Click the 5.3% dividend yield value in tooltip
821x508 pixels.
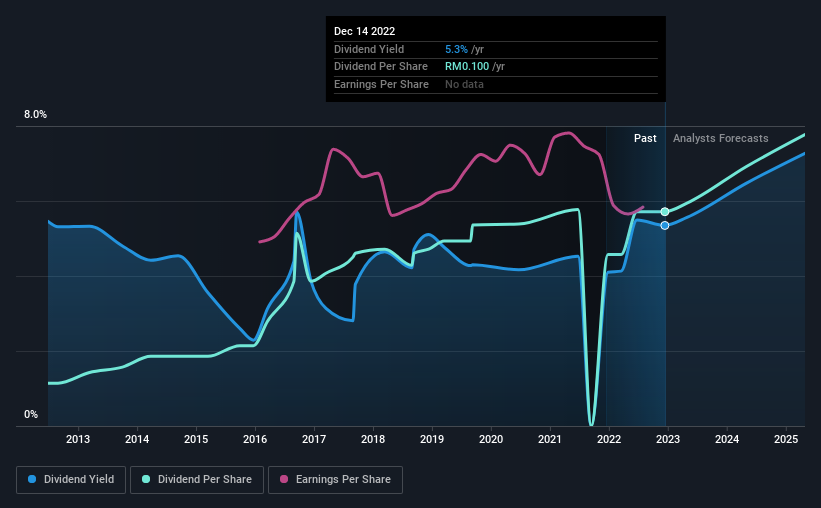click(456, 49)
